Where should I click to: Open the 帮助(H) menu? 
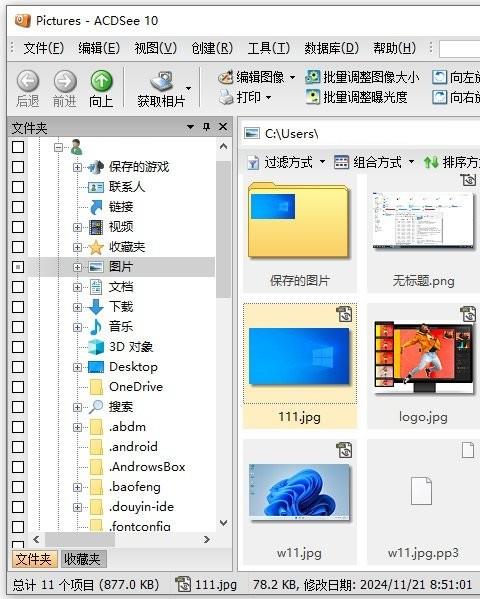(x=394, y=48)
